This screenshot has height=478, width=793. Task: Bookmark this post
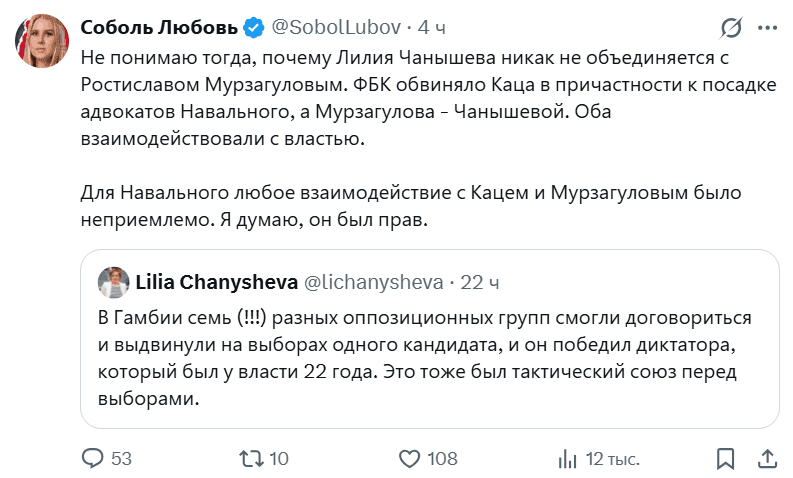[725, 459]
